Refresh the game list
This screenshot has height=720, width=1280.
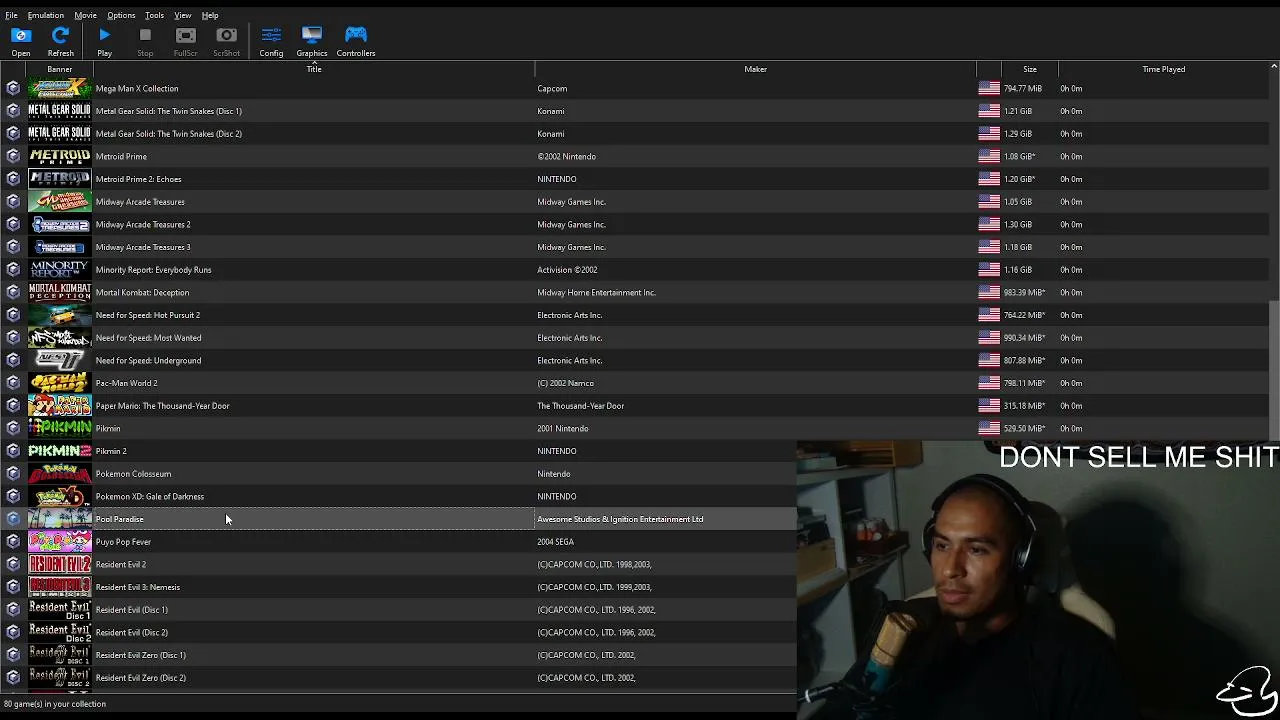point(60,41)
